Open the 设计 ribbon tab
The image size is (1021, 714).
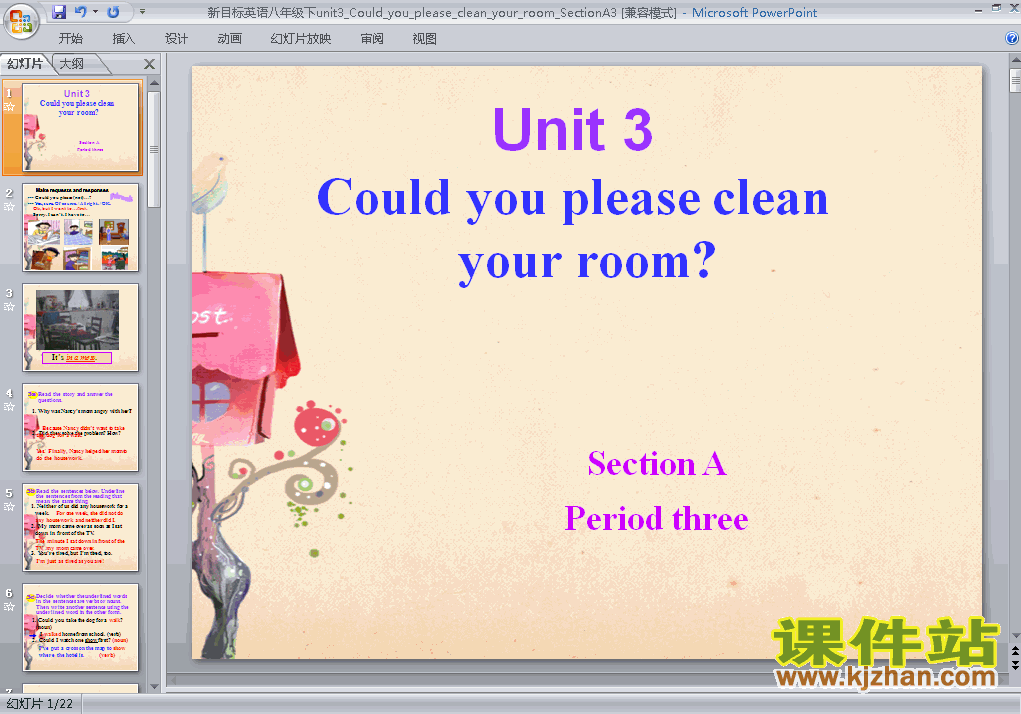176,39
